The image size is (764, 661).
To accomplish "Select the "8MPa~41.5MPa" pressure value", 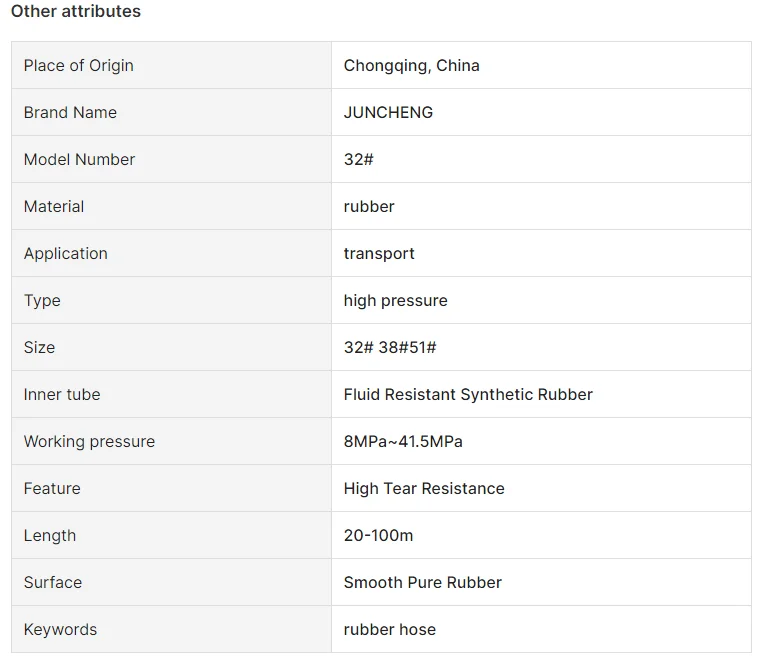I will (x=403, y=442).
